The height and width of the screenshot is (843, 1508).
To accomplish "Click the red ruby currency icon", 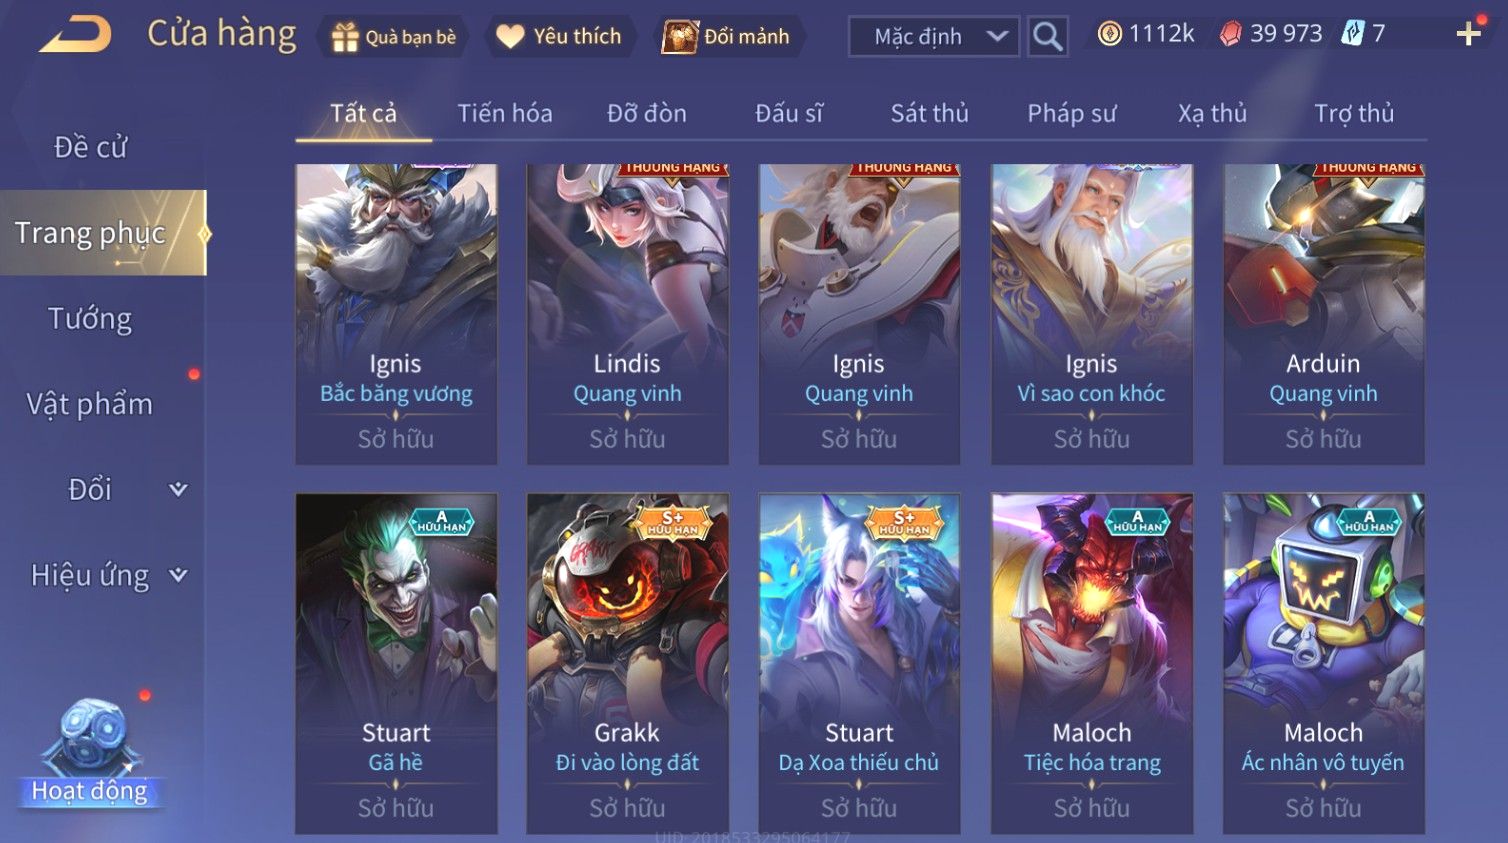I will tap(1230, 34).
